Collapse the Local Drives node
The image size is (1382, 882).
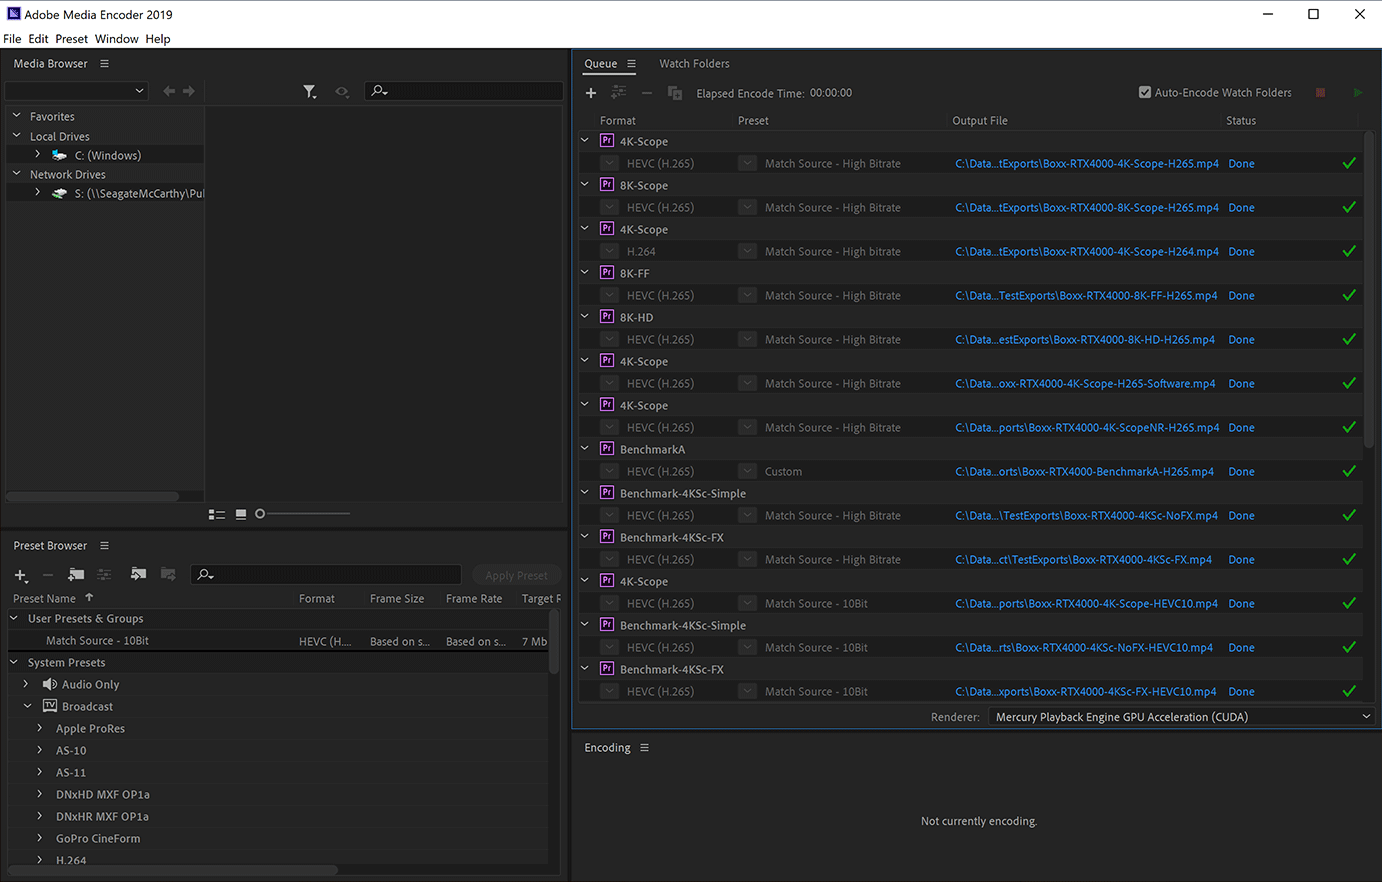pos(16,136)
